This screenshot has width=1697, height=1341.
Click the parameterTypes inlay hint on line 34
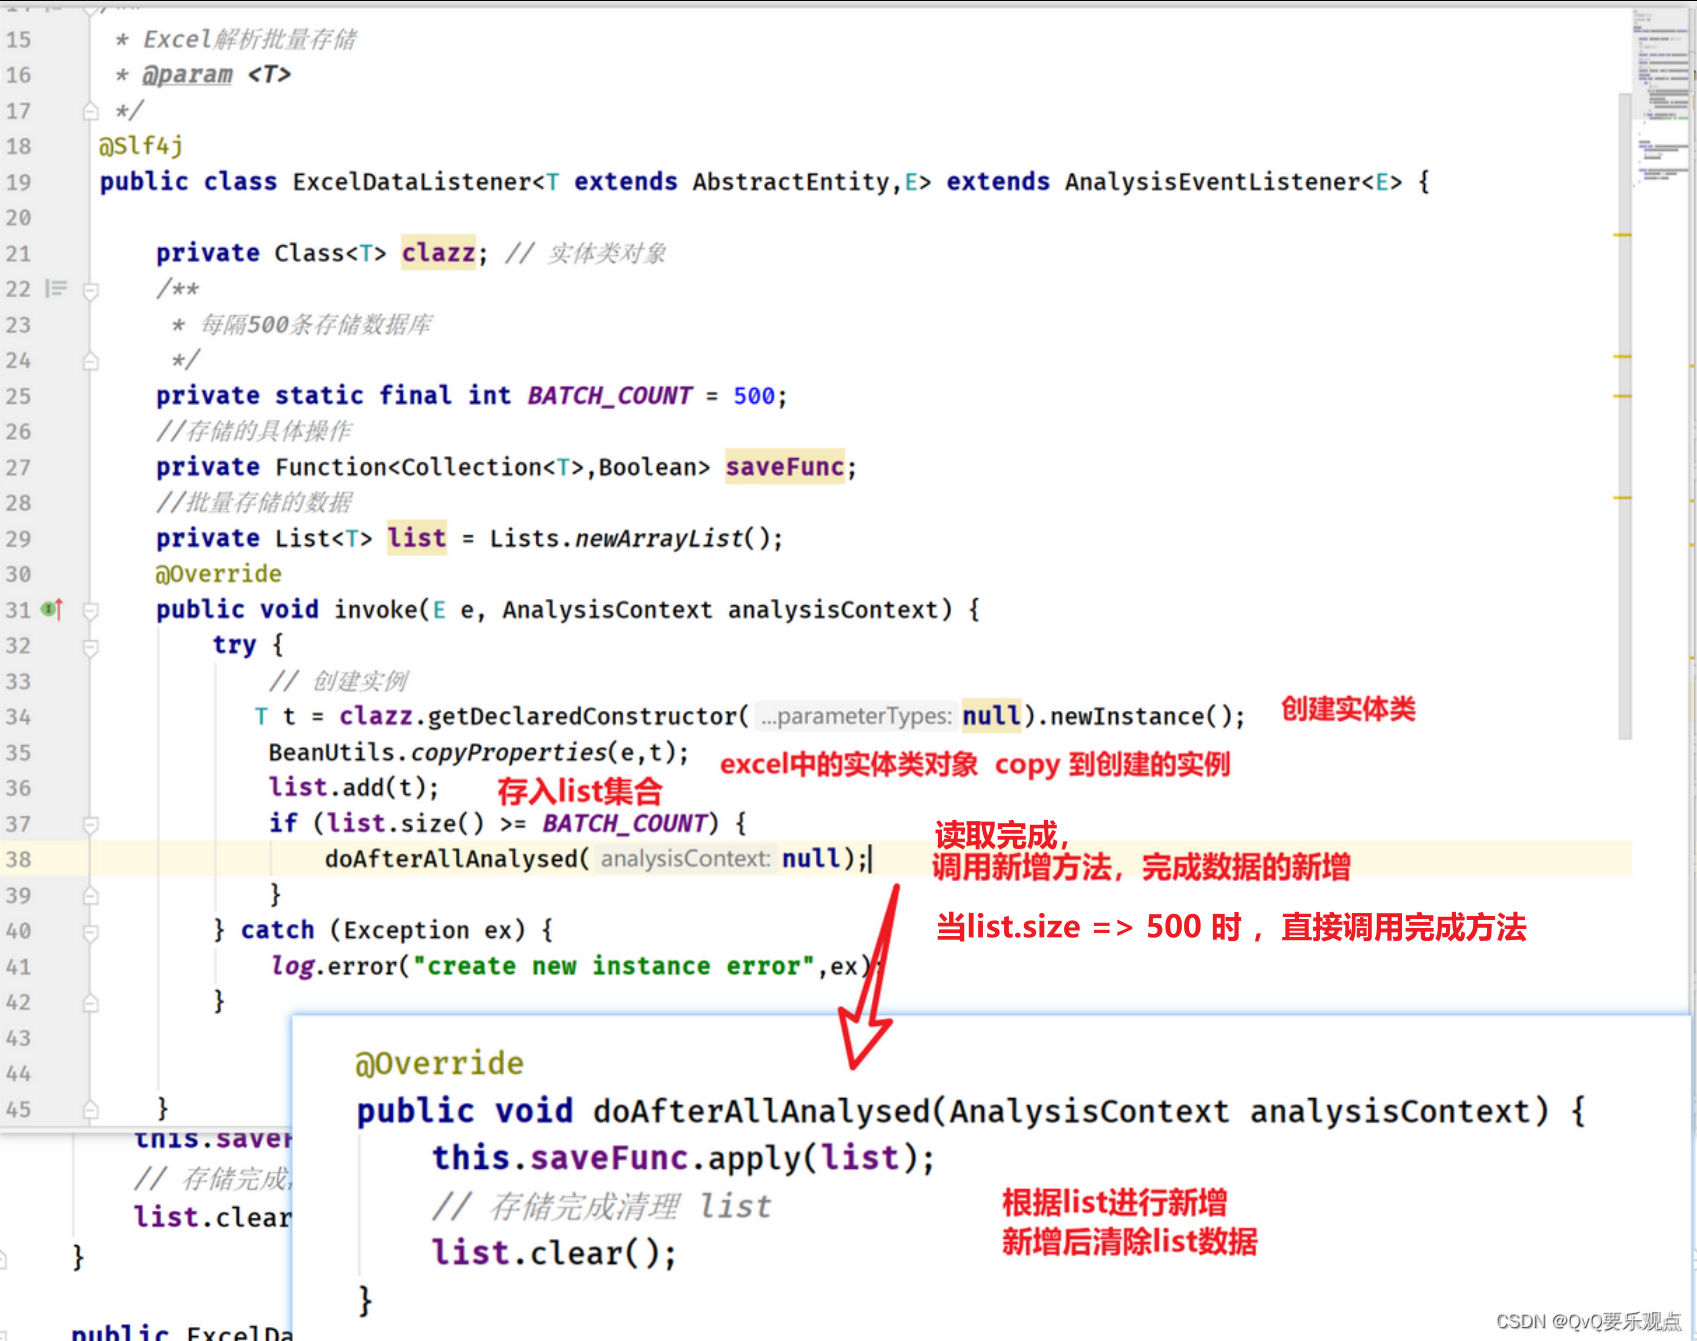(x=856, y=717)
